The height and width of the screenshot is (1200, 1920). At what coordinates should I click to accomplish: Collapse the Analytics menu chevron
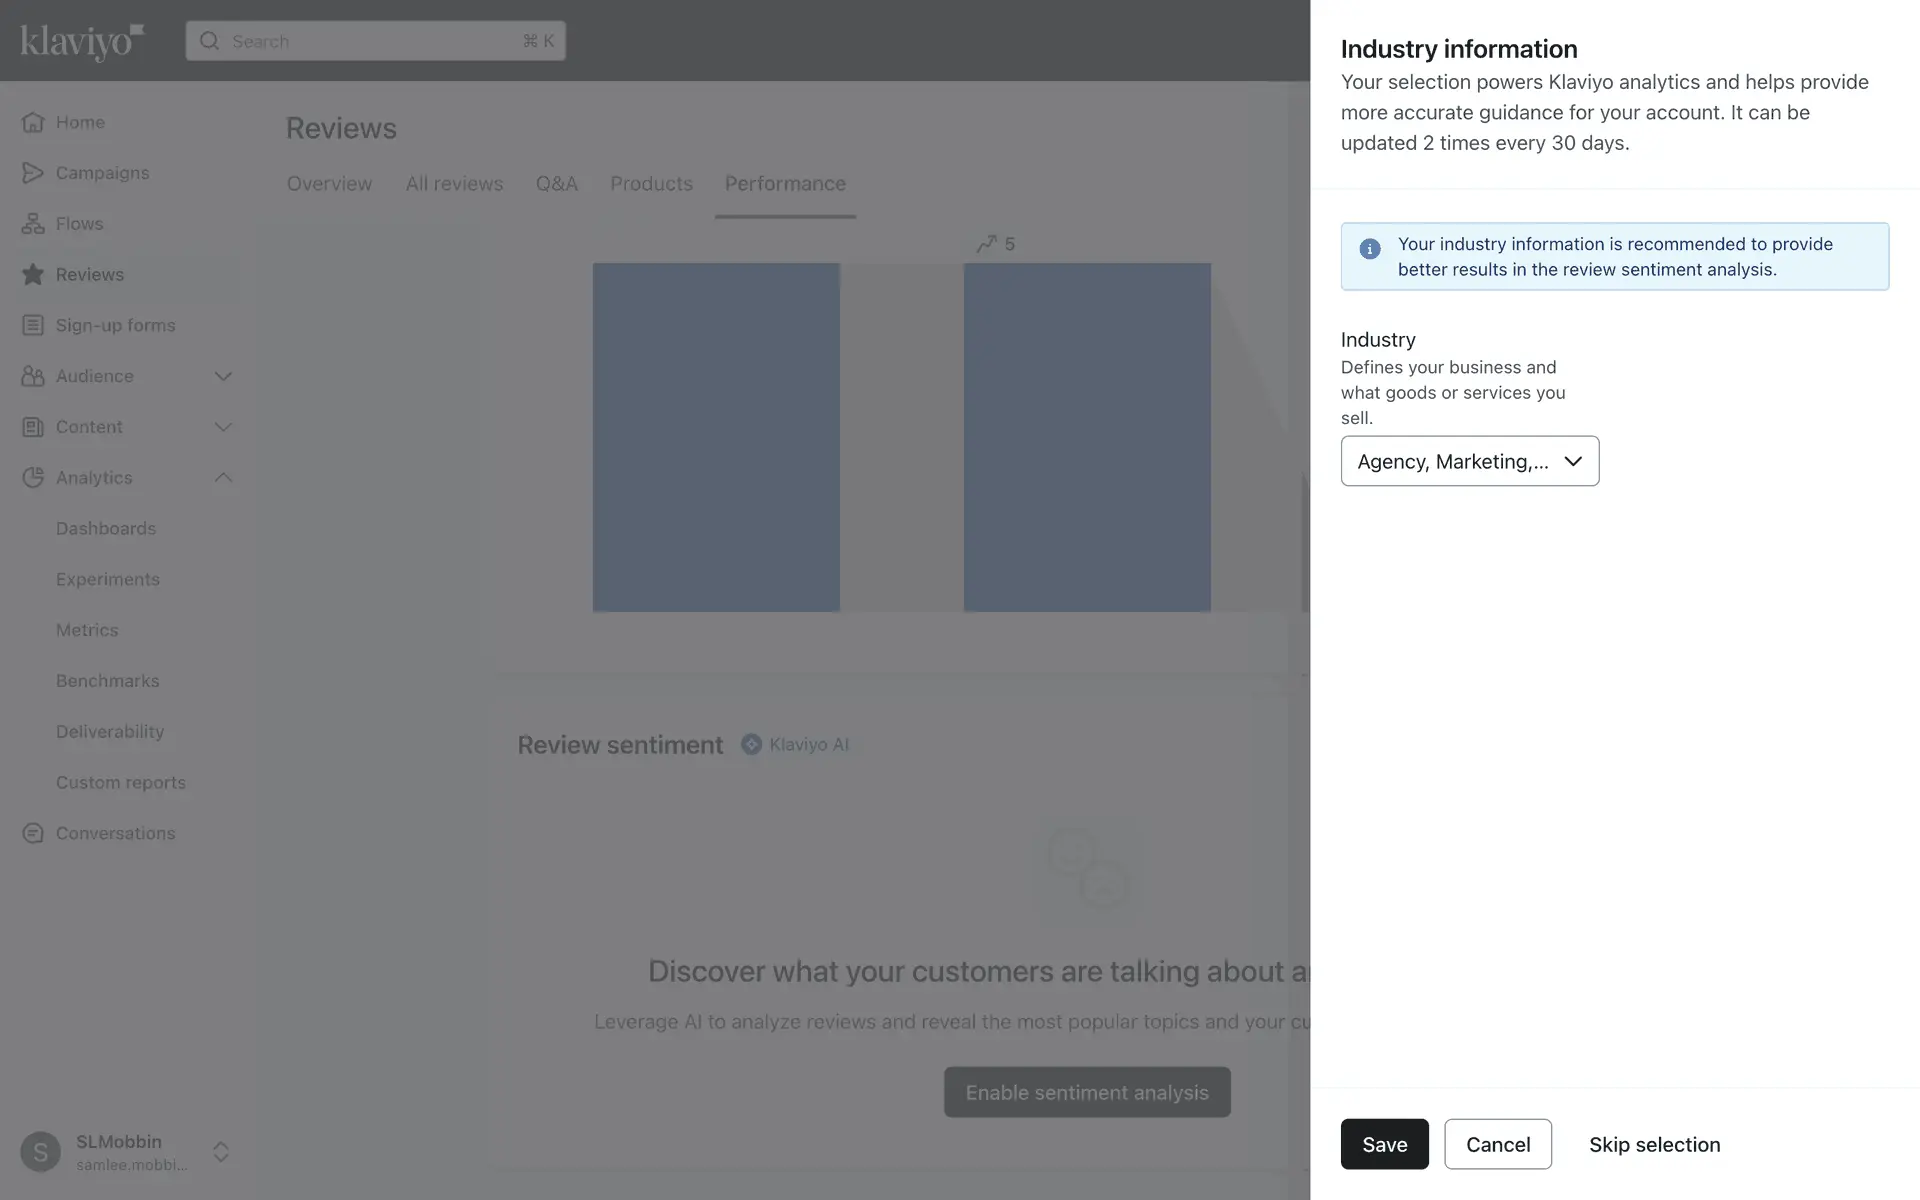pos(223,478)
